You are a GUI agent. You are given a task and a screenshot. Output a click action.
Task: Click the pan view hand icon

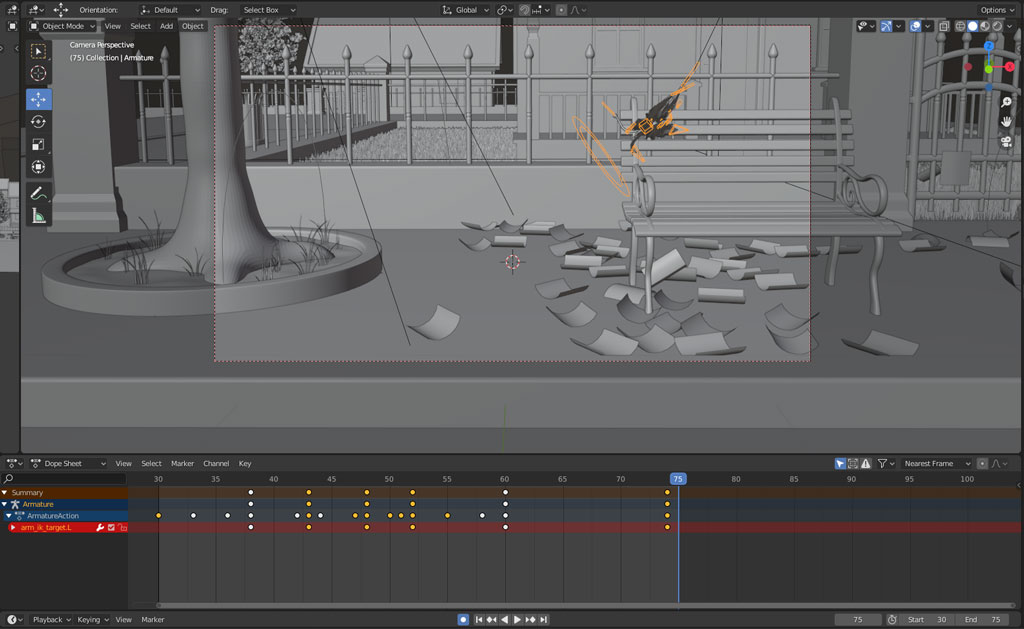click(1006, 122)
